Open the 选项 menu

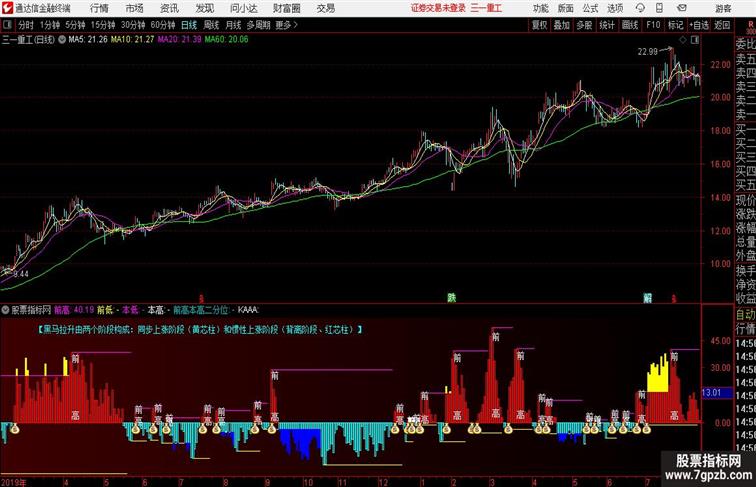(615, 8)
